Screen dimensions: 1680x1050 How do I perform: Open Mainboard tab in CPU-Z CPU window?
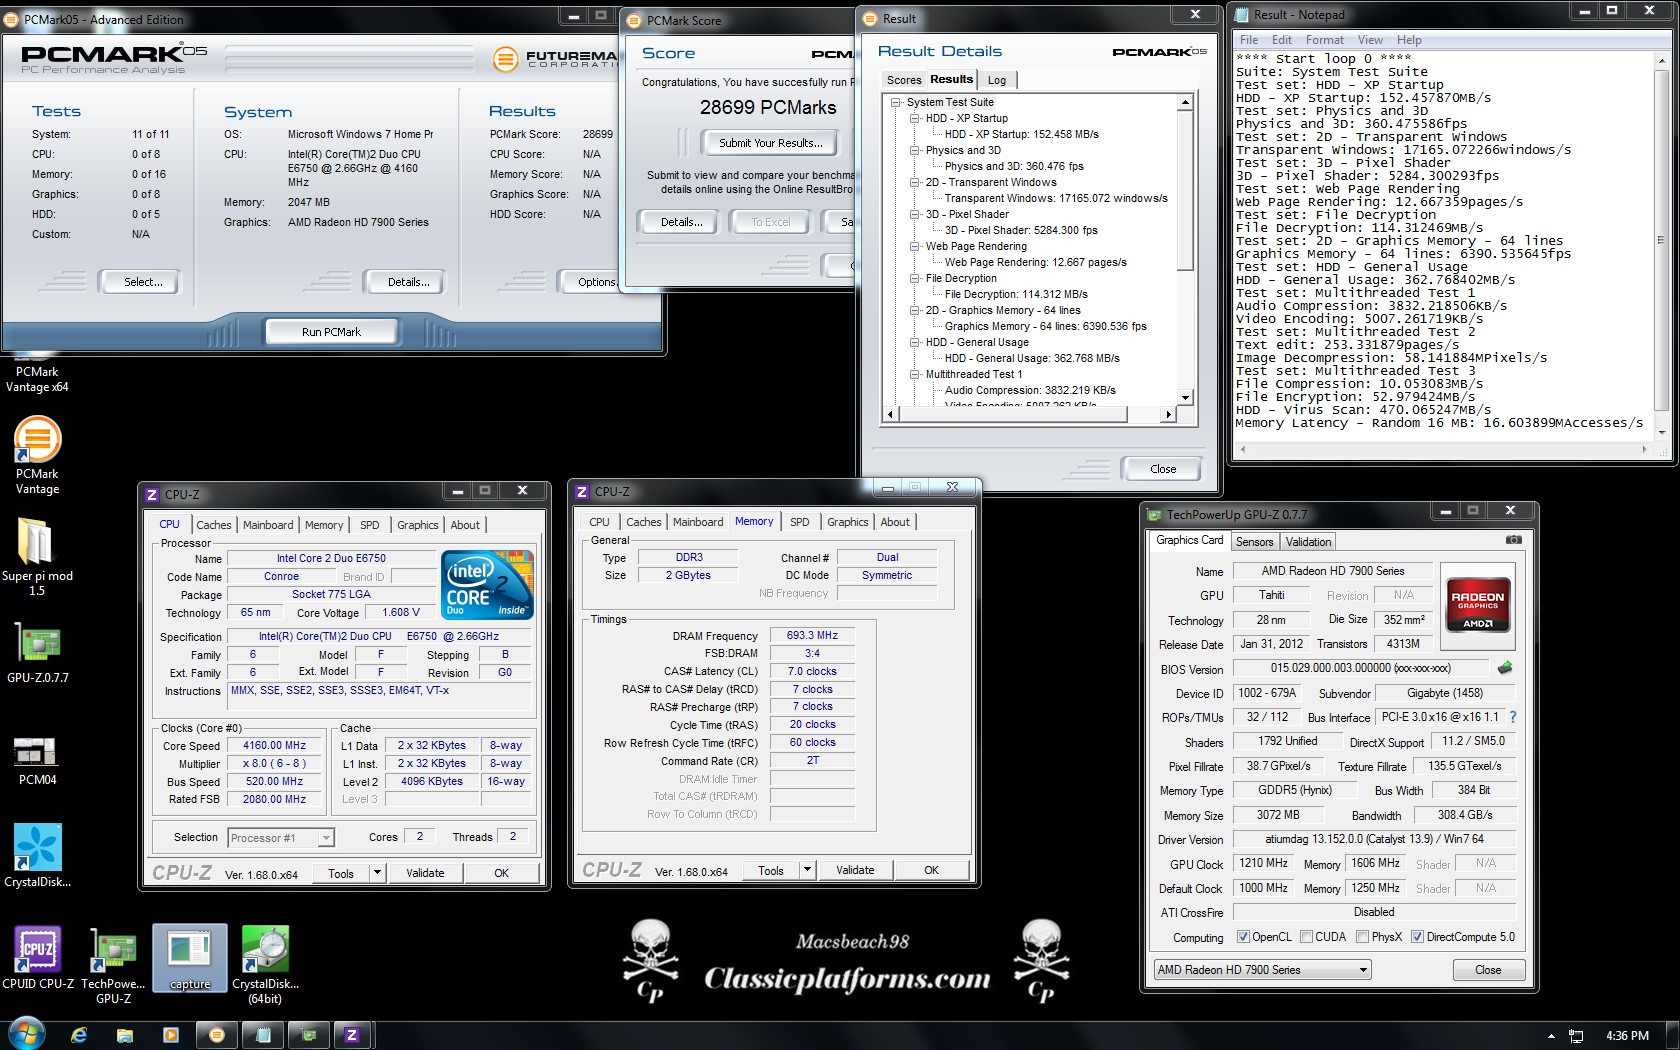click(x=268, y=525)
